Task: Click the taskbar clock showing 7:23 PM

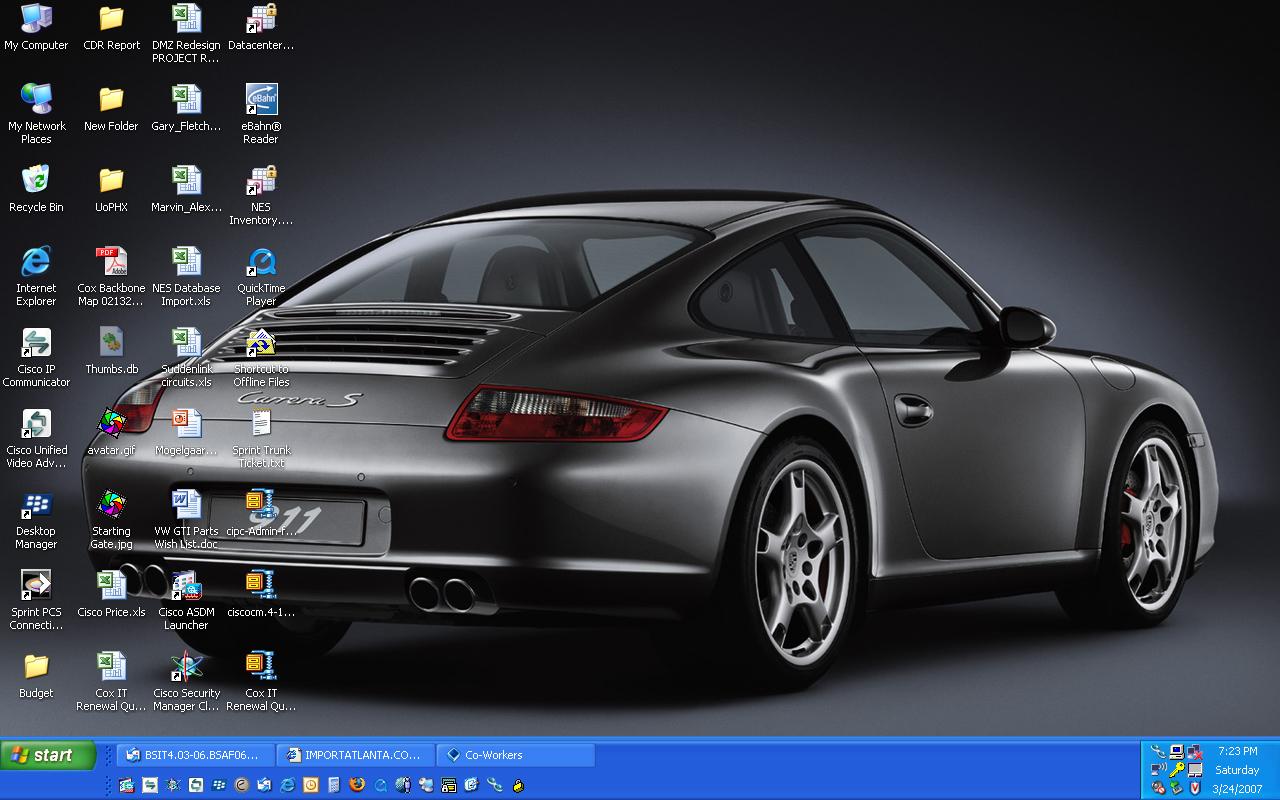Action: [x=1237, y=750]
